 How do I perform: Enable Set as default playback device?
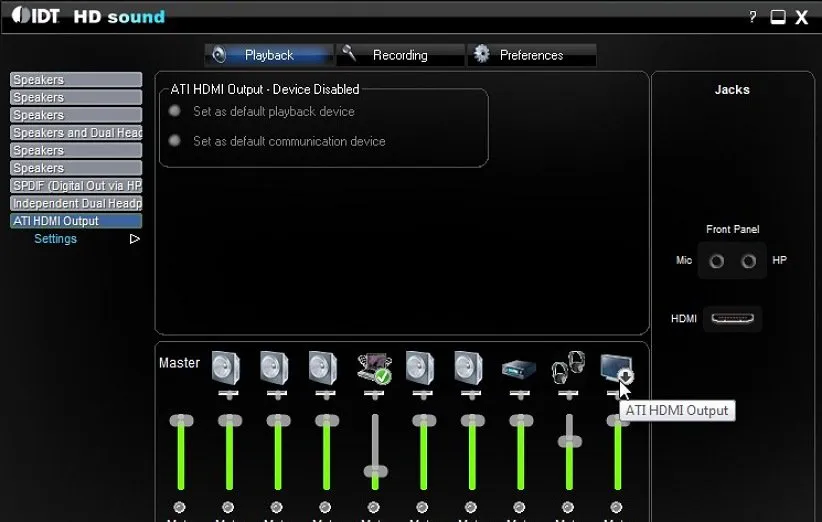175,111
